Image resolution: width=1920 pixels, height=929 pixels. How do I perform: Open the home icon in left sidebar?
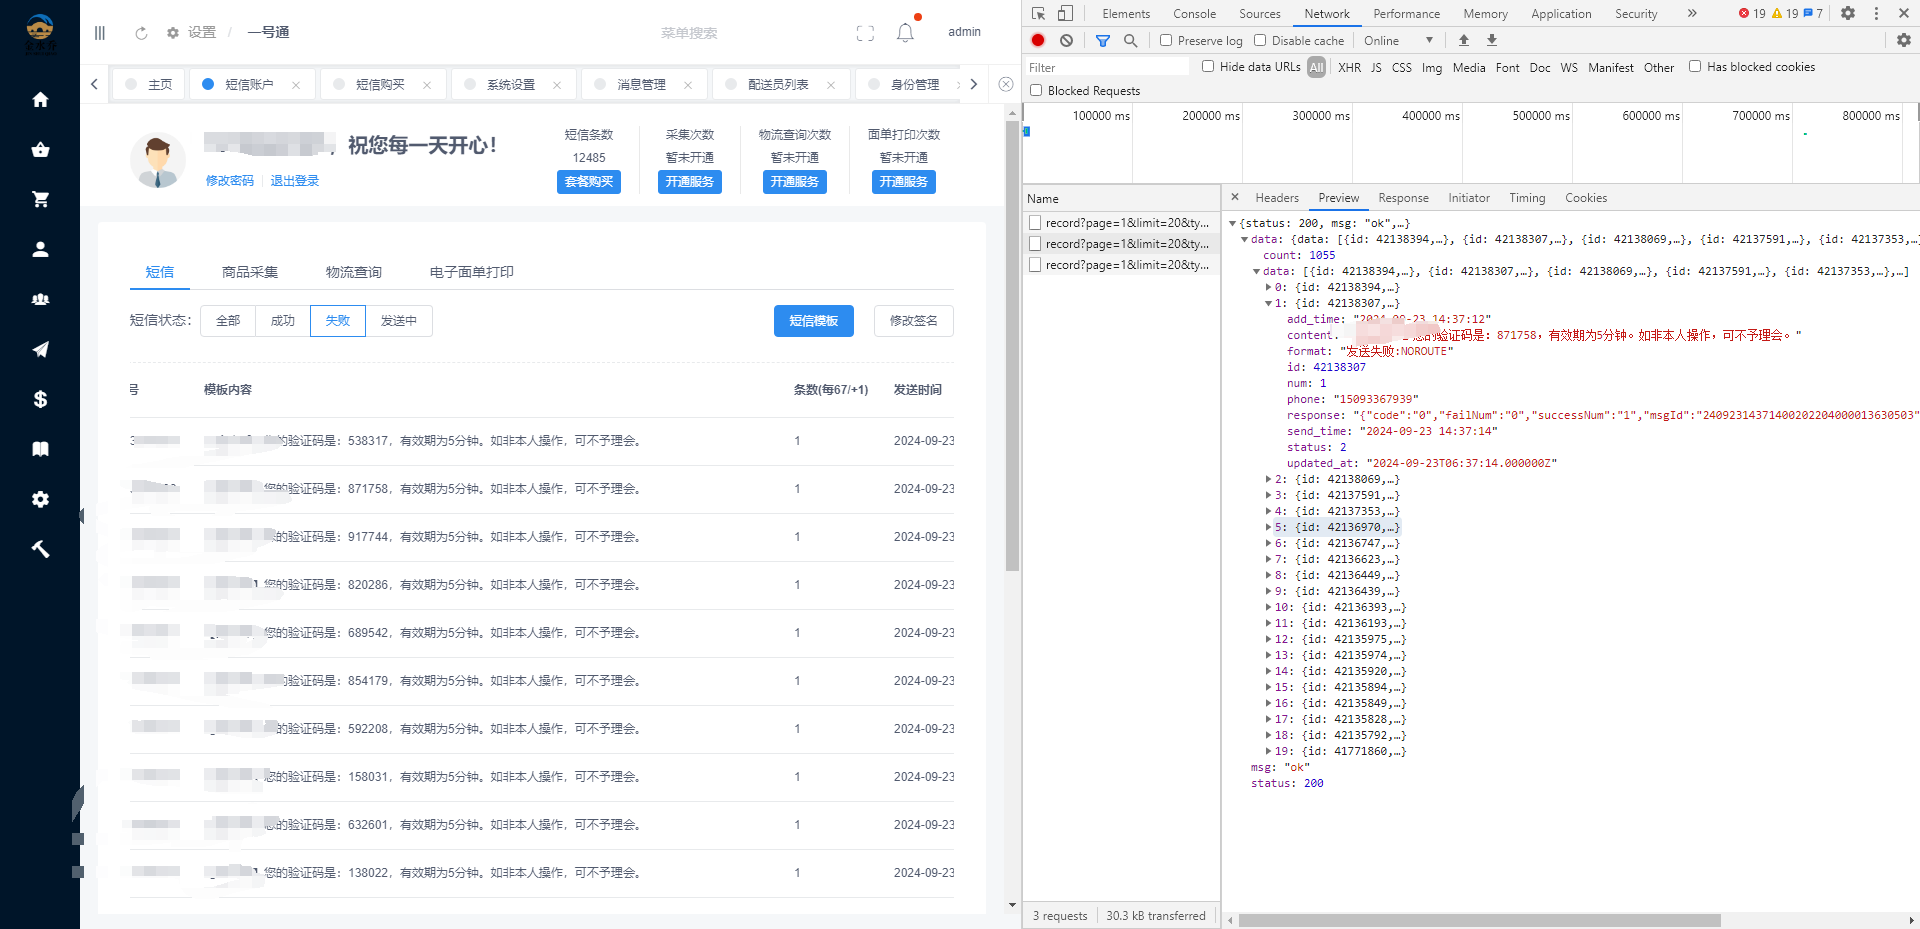pos(40,100)
